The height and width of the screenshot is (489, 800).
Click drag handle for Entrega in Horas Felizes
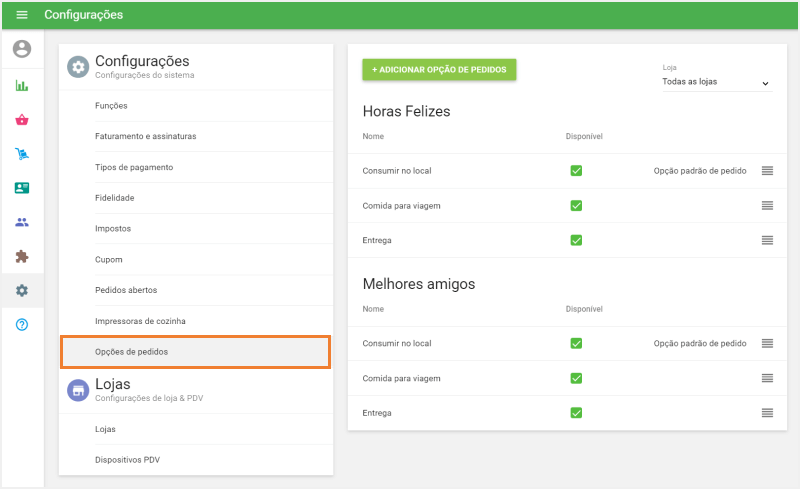[x=767, y=240]
